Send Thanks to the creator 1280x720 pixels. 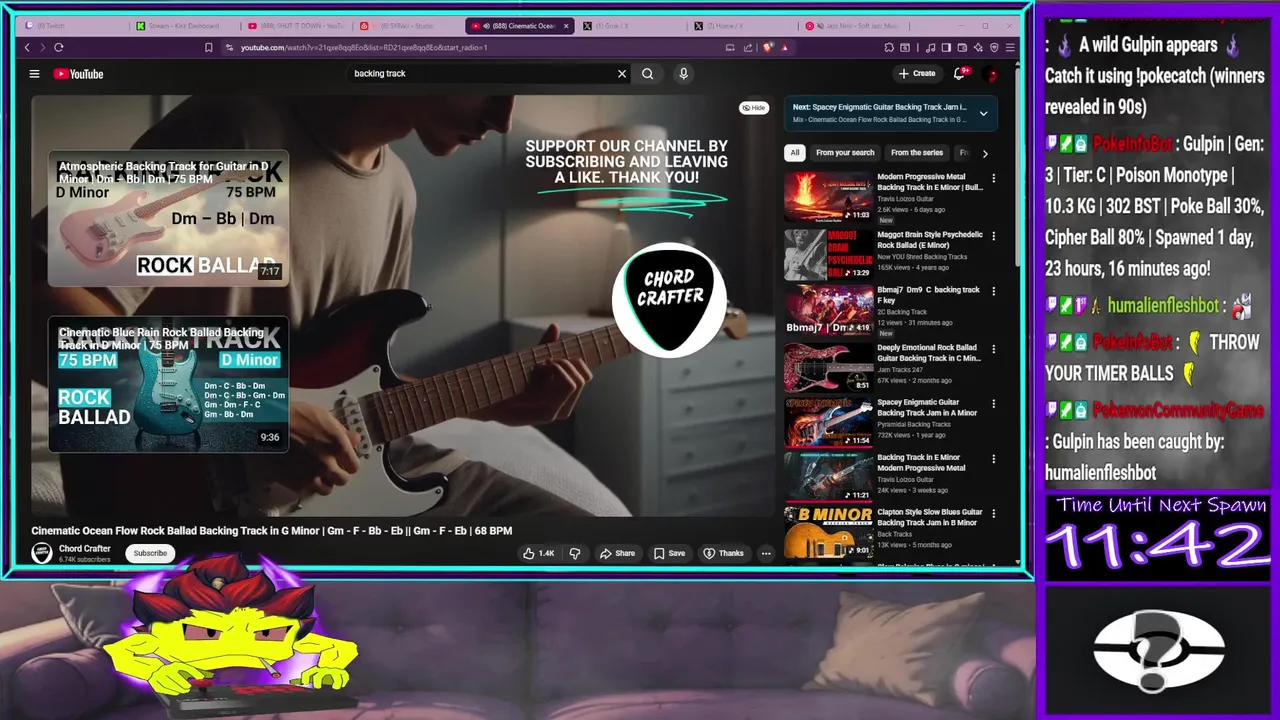point(724,553)
